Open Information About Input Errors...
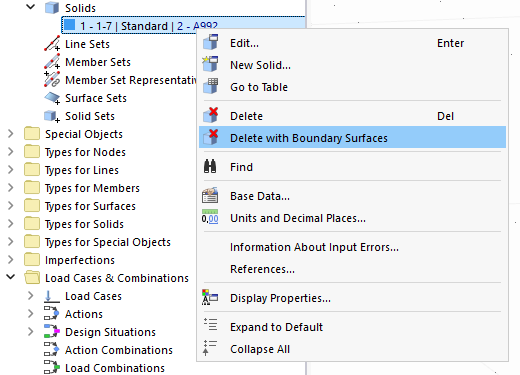 pos(352,247)
